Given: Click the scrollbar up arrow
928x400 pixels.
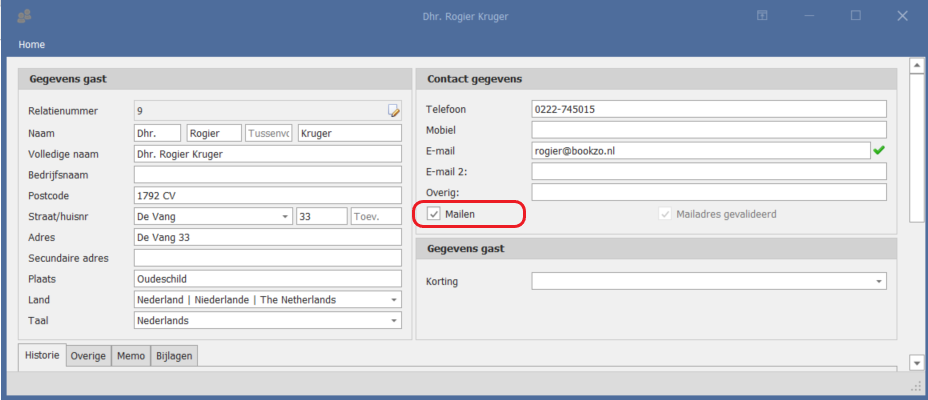Looking at the screenshot, I should click(916, 65).
